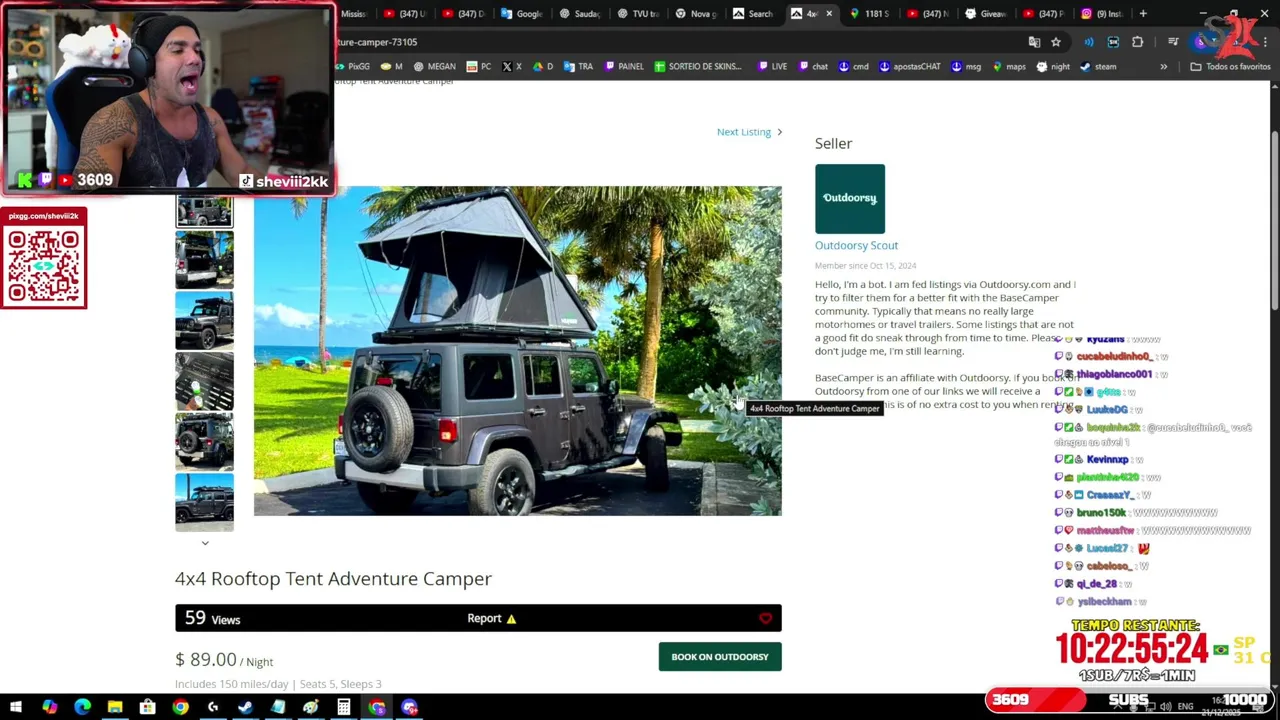The height and width of the screenshot is (720, 1280).
Task: Switch to the Search tab
Action: point(753,13)
